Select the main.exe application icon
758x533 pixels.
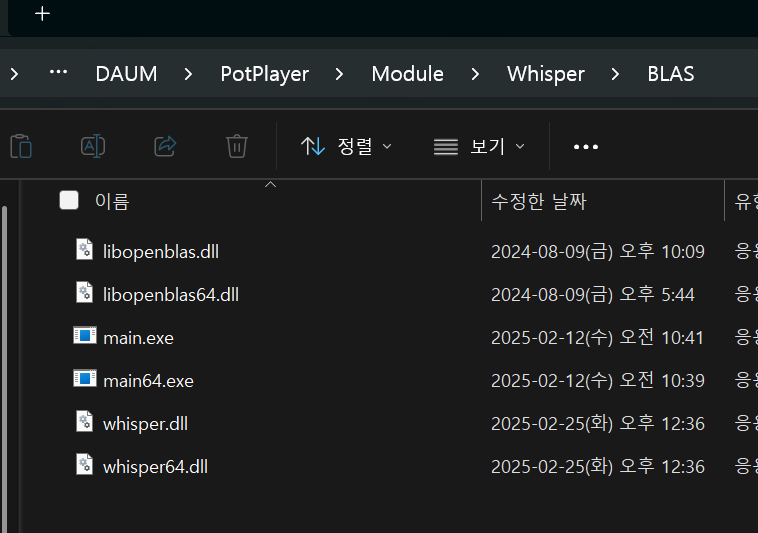click(x=85, y=335)
